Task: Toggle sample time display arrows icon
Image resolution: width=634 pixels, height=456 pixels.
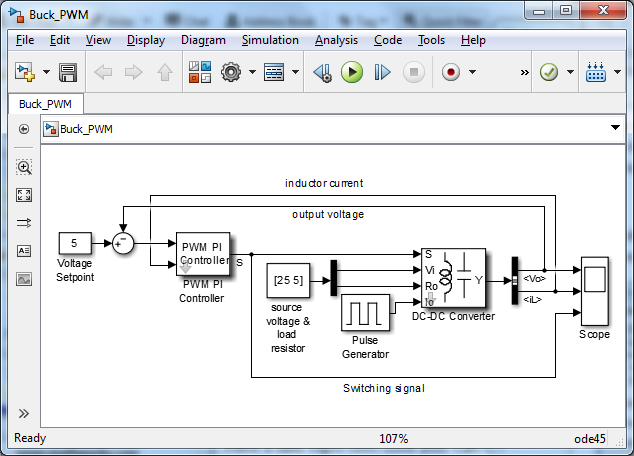Action: 24,223
